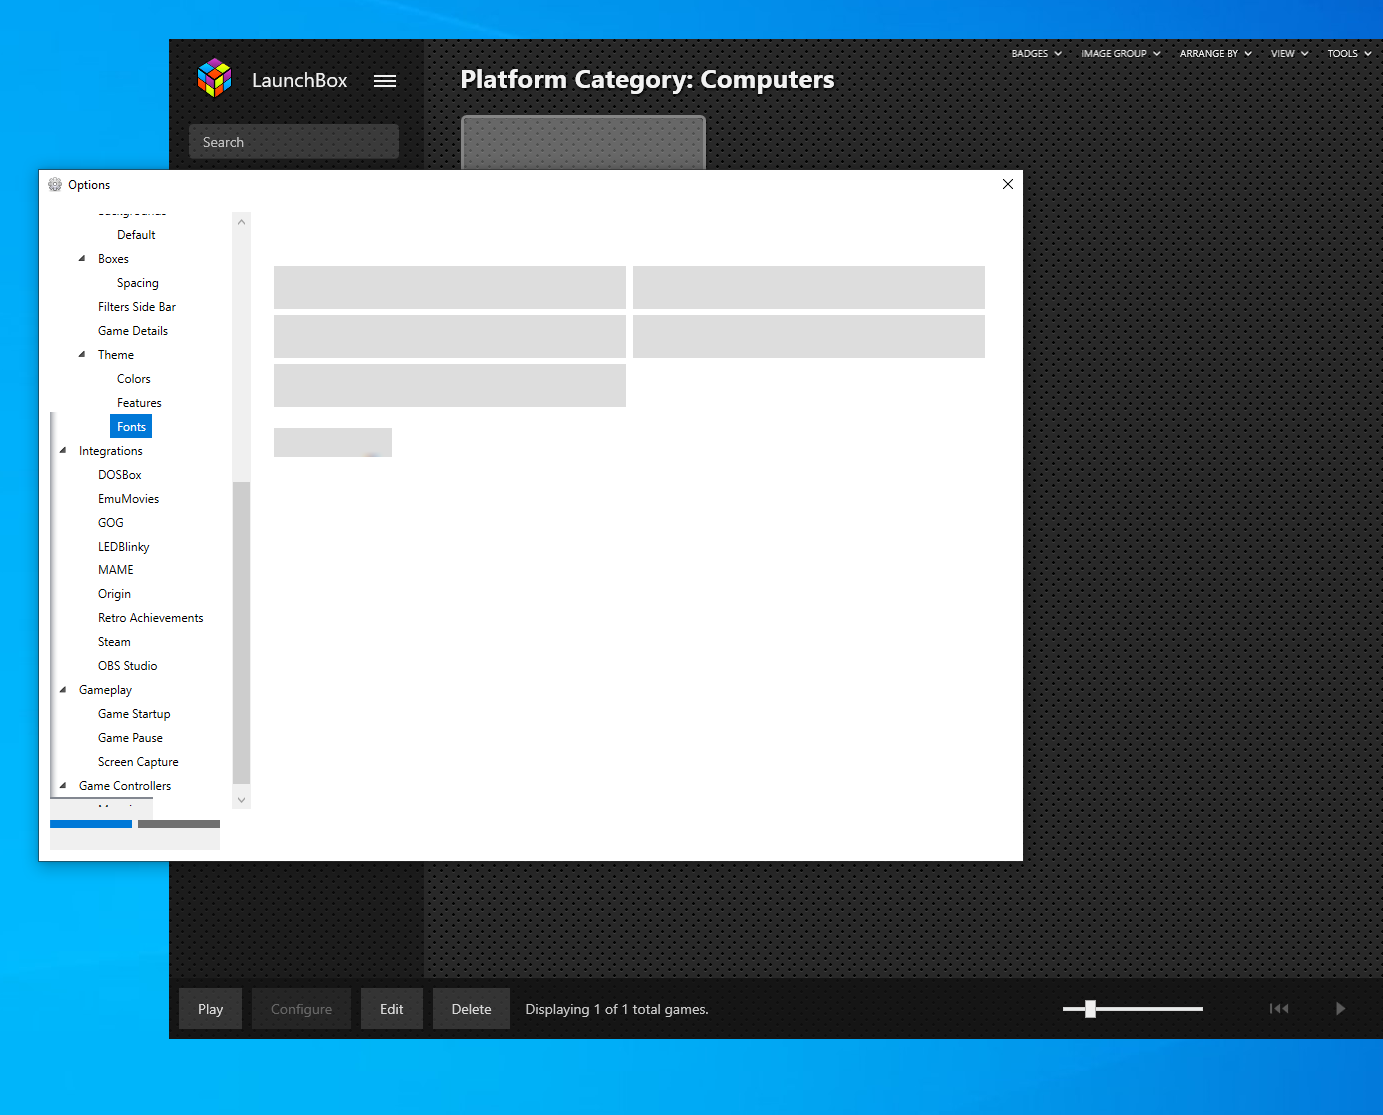
Task: Open Steam integration settings
Action: (x=114, y=642)
